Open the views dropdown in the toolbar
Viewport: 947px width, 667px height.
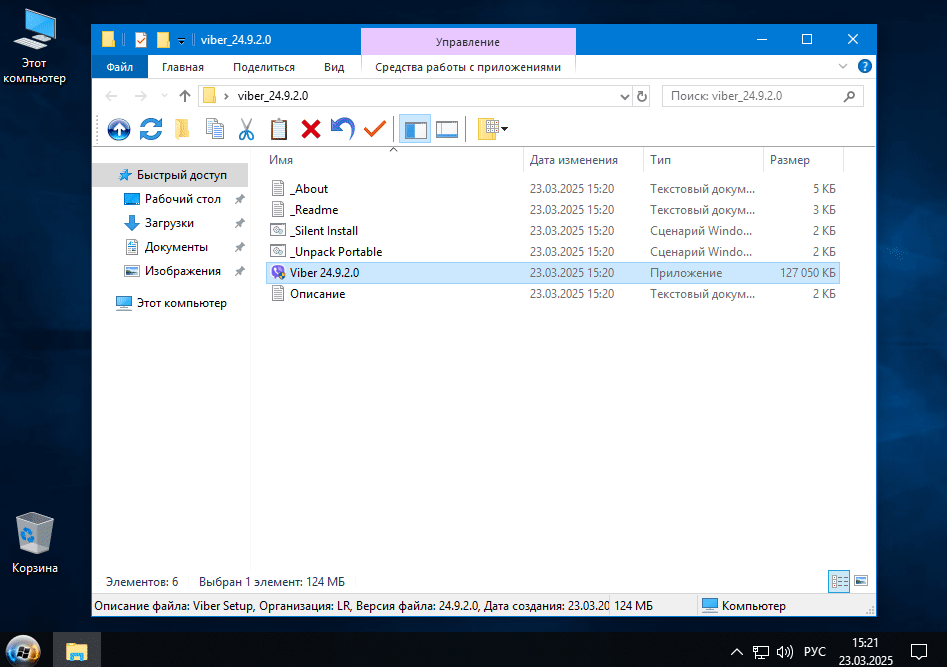point(493,128)
